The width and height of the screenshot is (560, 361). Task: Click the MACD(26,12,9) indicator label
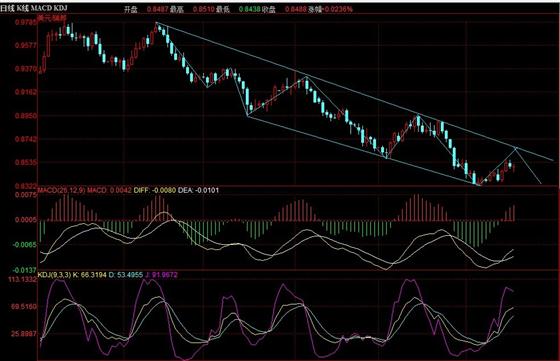coord(61,190)
